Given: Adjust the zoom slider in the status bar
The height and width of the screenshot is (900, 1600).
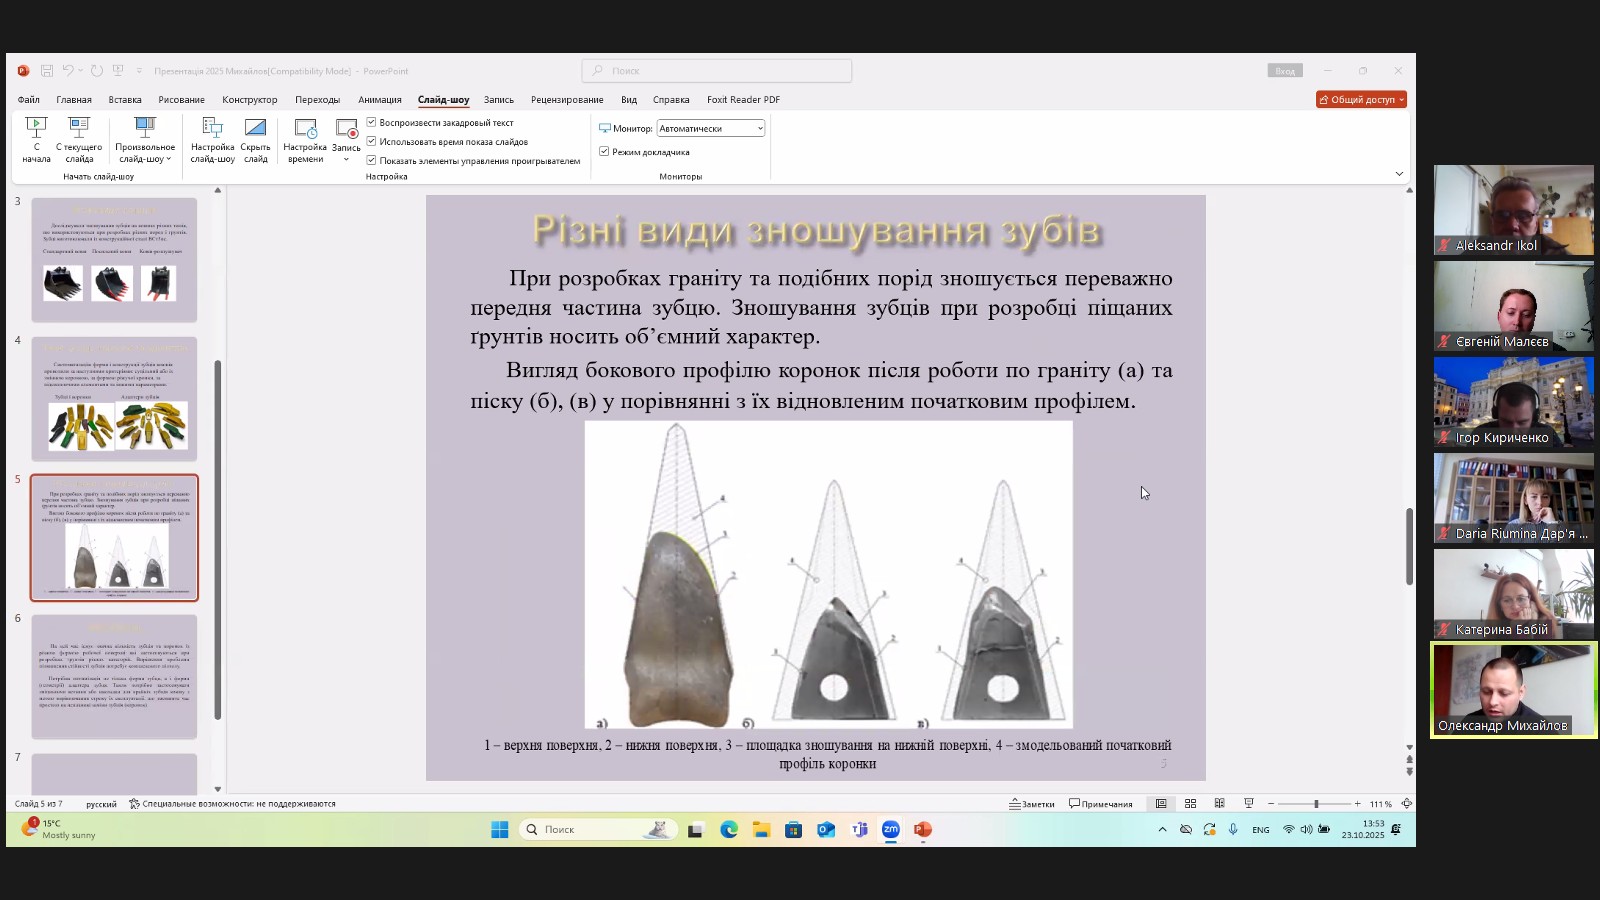Looking at the screenshot, I should coord(1316,804).
